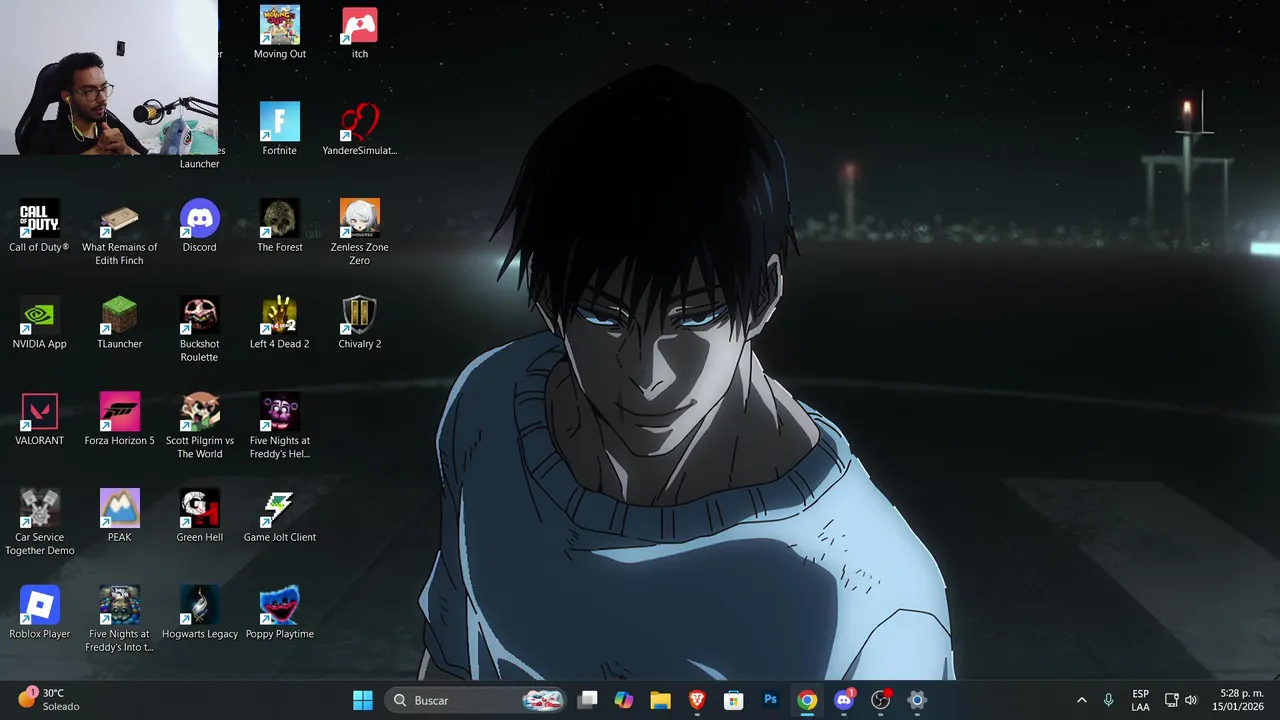Open Forza Horizon 5 shortcut
Screen dimensions: 1280x720
(120, 420)
